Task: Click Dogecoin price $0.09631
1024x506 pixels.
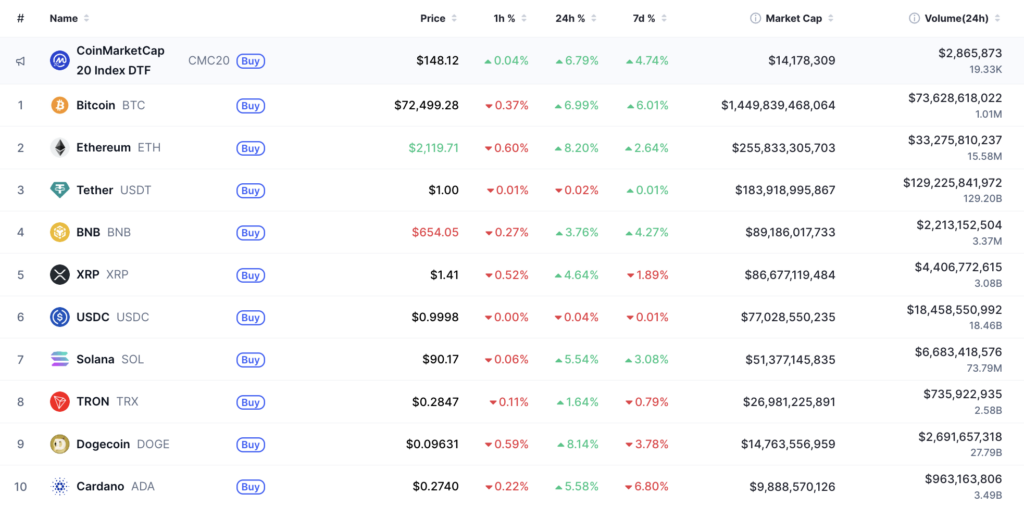Action: (432, 444)
